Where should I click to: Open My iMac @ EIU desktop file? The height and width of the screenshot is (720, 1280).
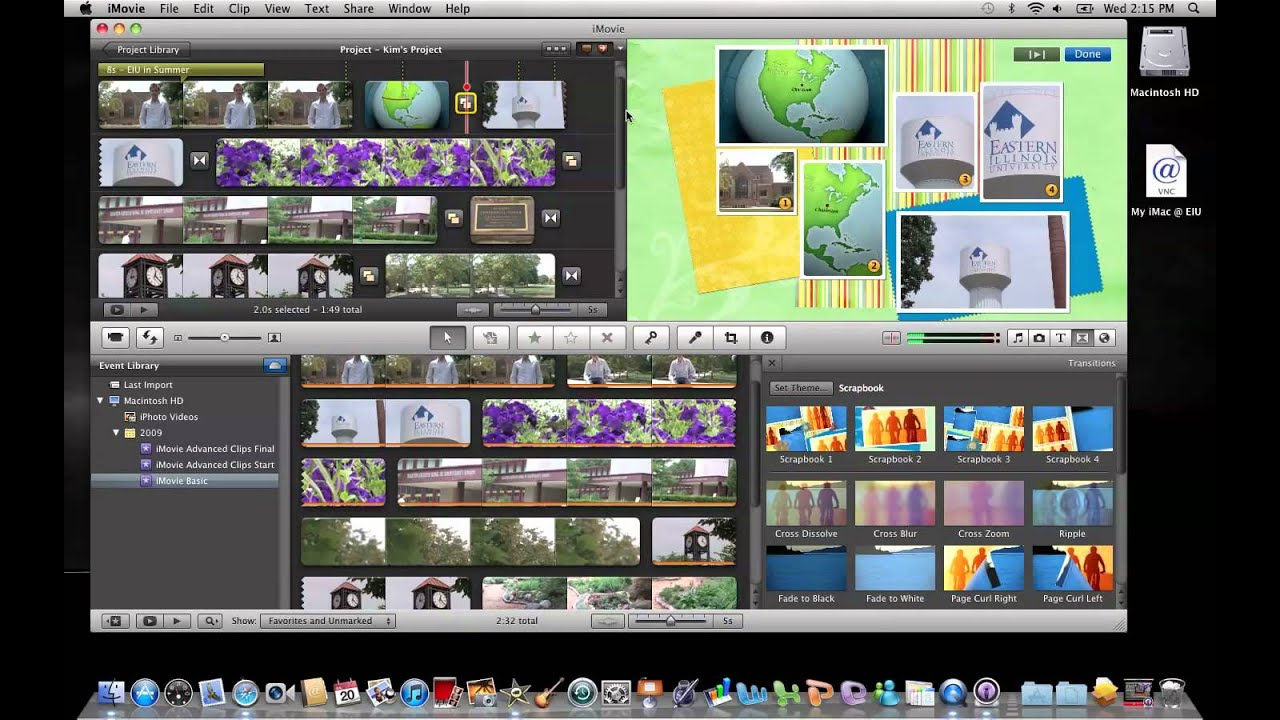pyautogui.click(x=1166, y=181)
